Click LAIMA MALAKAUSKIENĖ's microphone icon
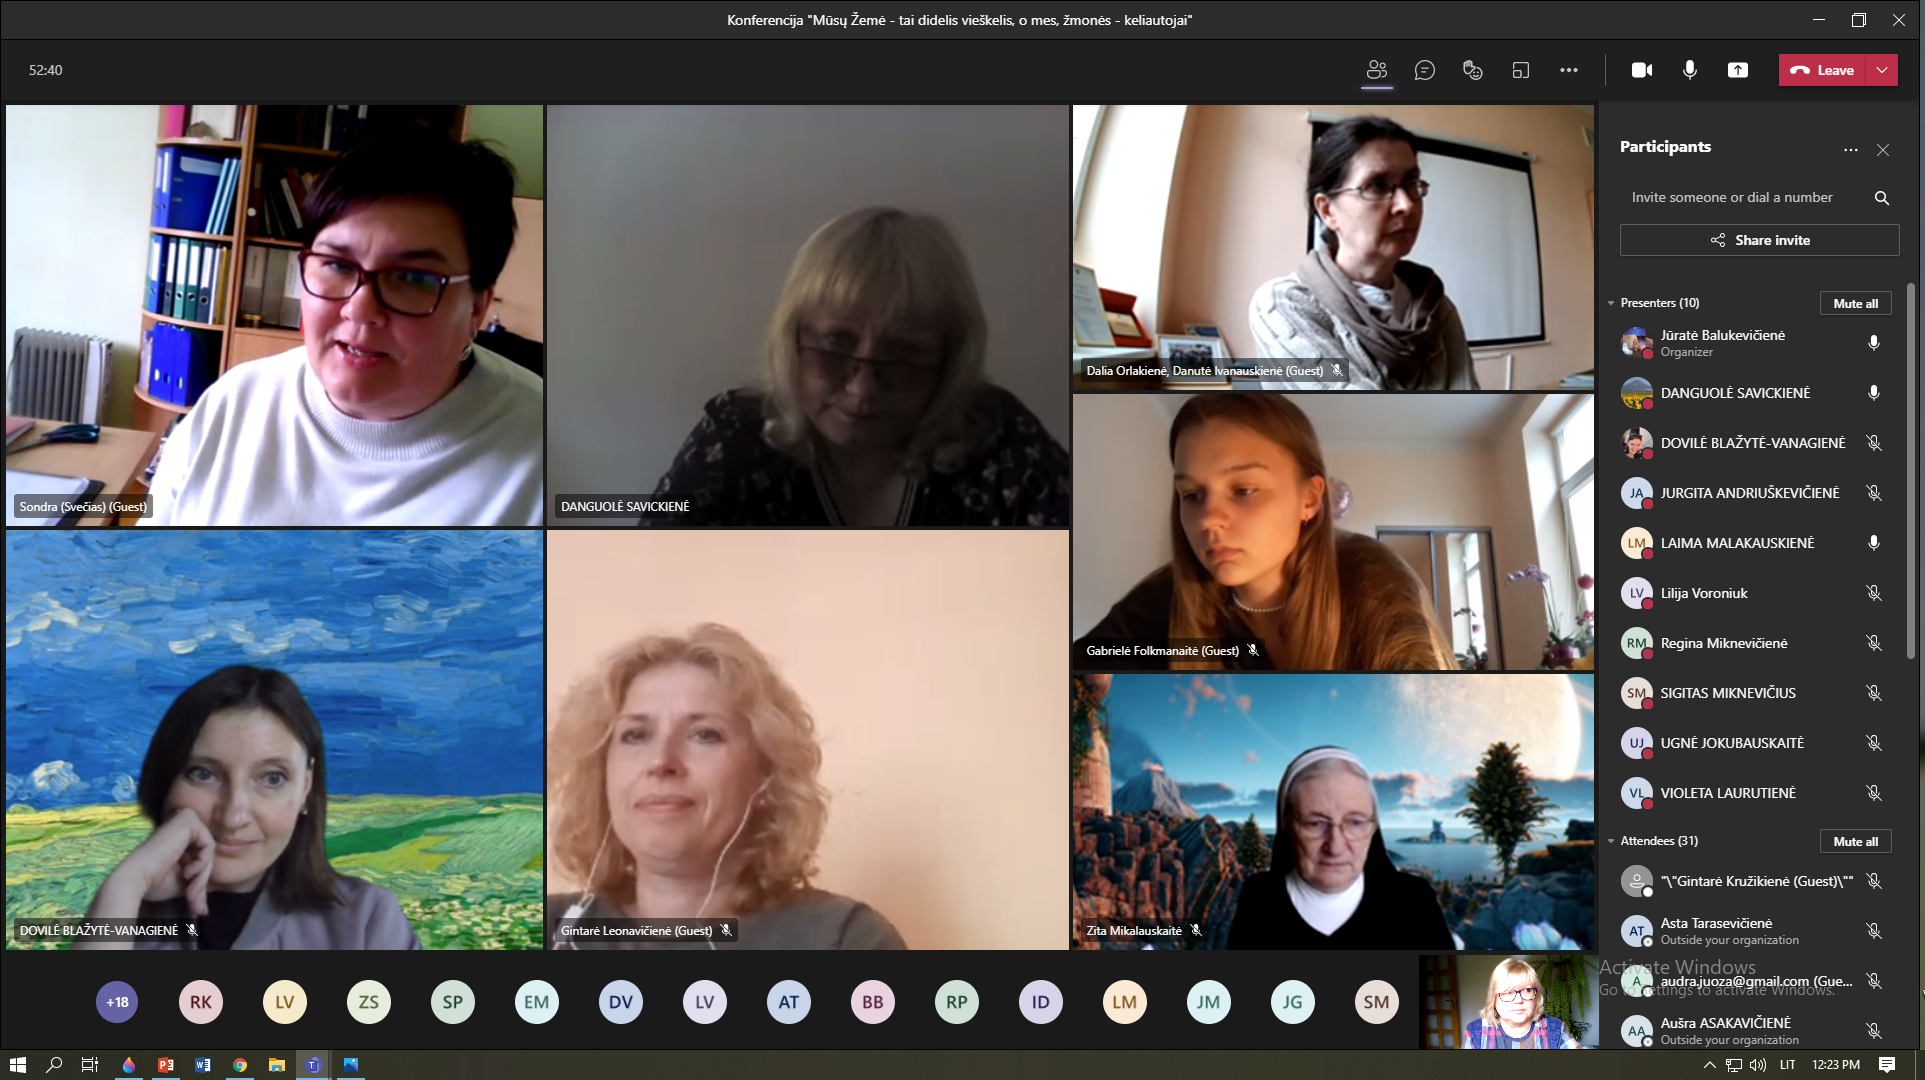The height and width of the screenshot is (1080, 1925). pyautogui.click(x=1874, y=543)
